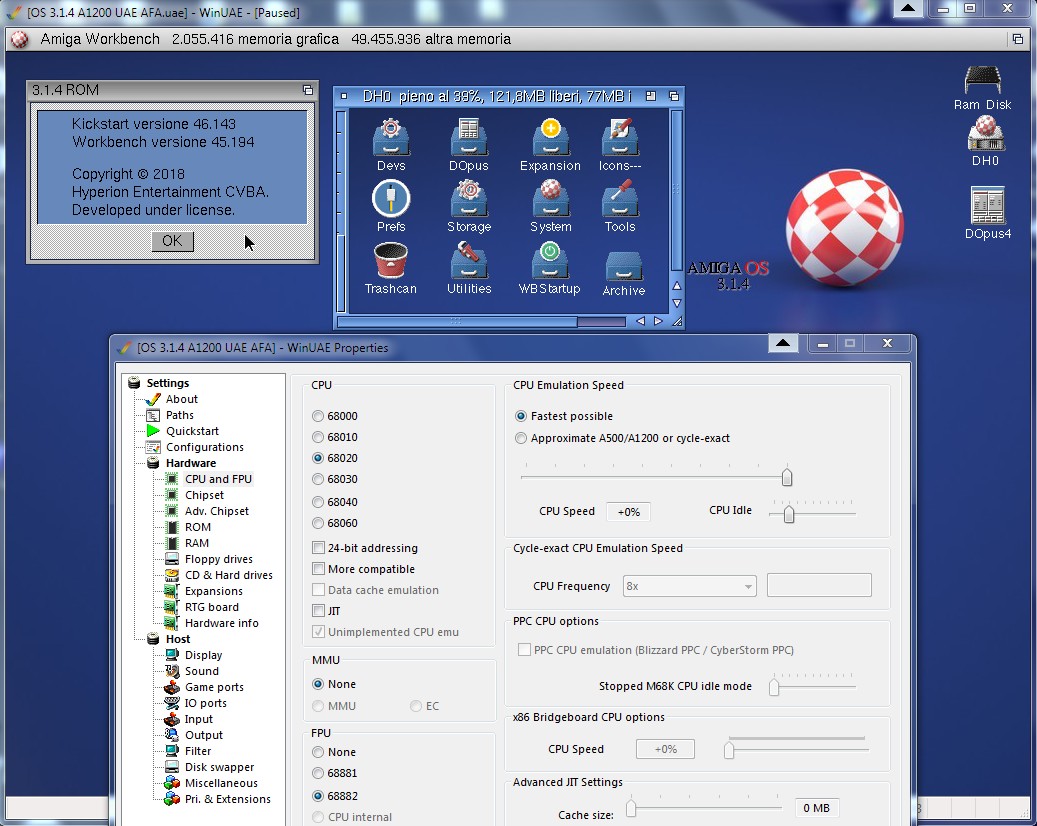Image resolution: width=1037 pixels, height=826 pixels.
Task: Open the Trashcan icon
Action: [390, 262]
